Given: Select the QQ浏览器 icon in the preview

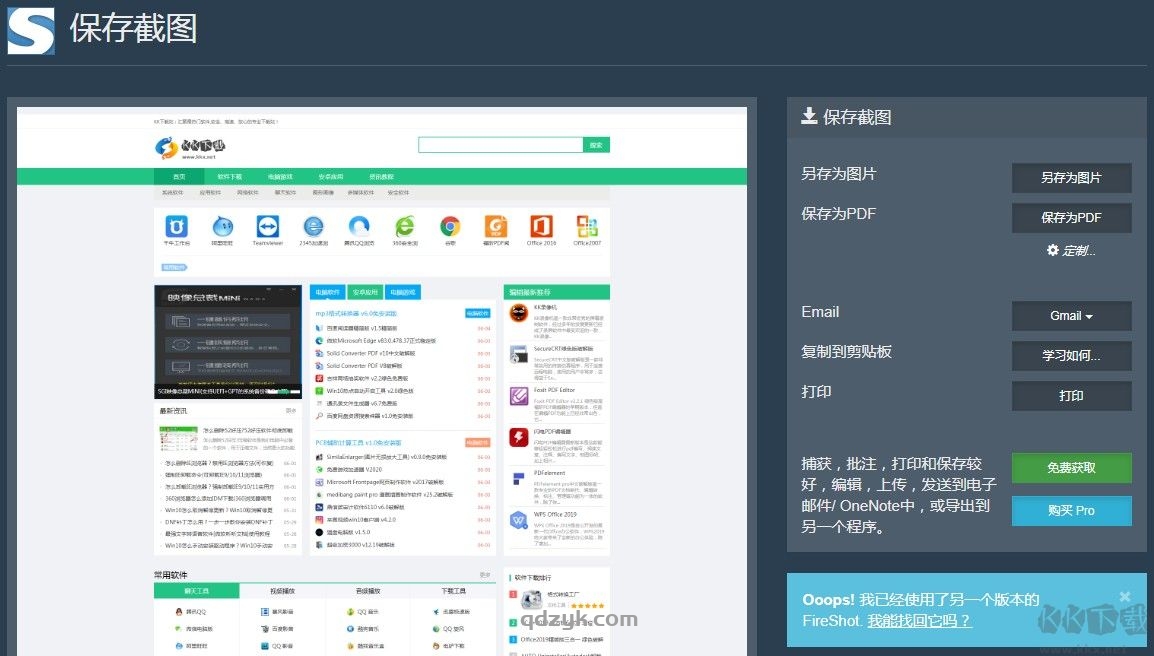Looking at the screenshot, I should [x=358, y=227].
